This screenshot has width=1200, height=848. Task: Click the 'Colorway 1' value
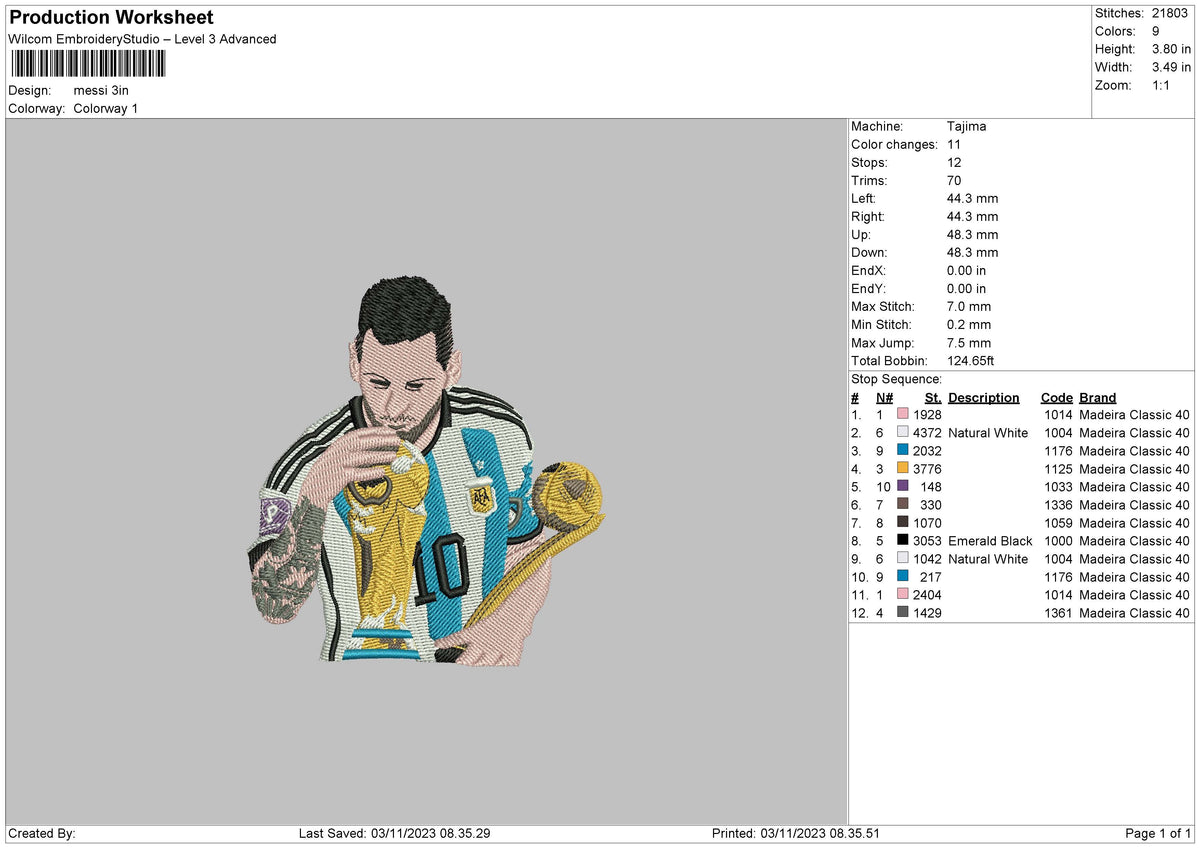pyautogui.click(x=106, y=108)
